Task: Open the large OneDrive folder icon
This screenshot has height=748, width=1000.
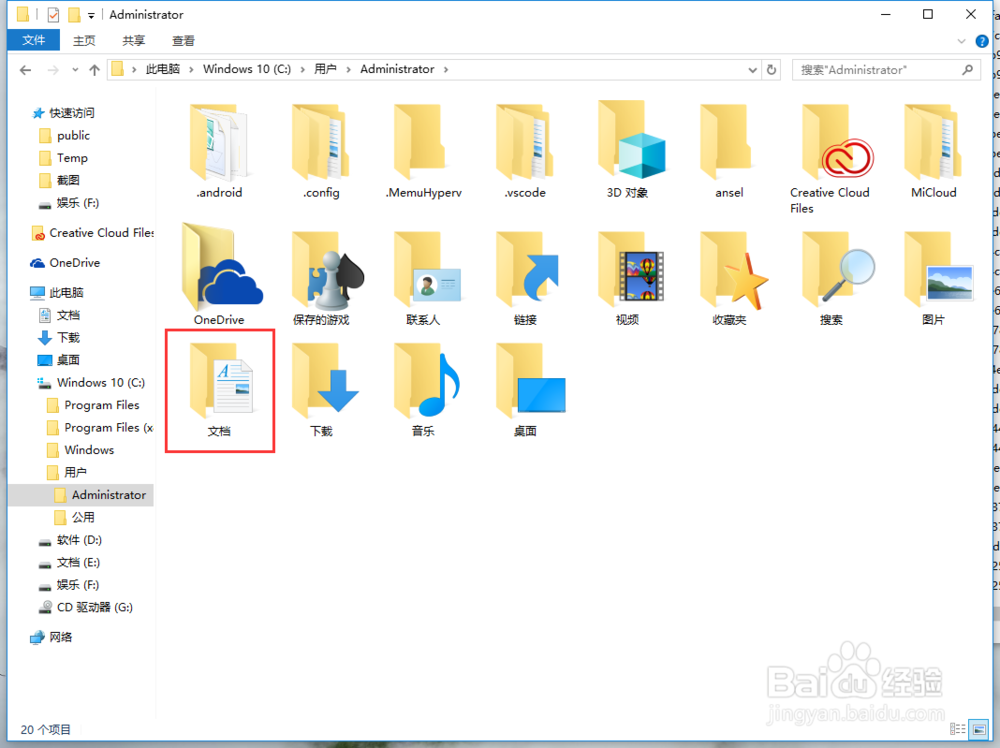Action: [x=220, y=274]
